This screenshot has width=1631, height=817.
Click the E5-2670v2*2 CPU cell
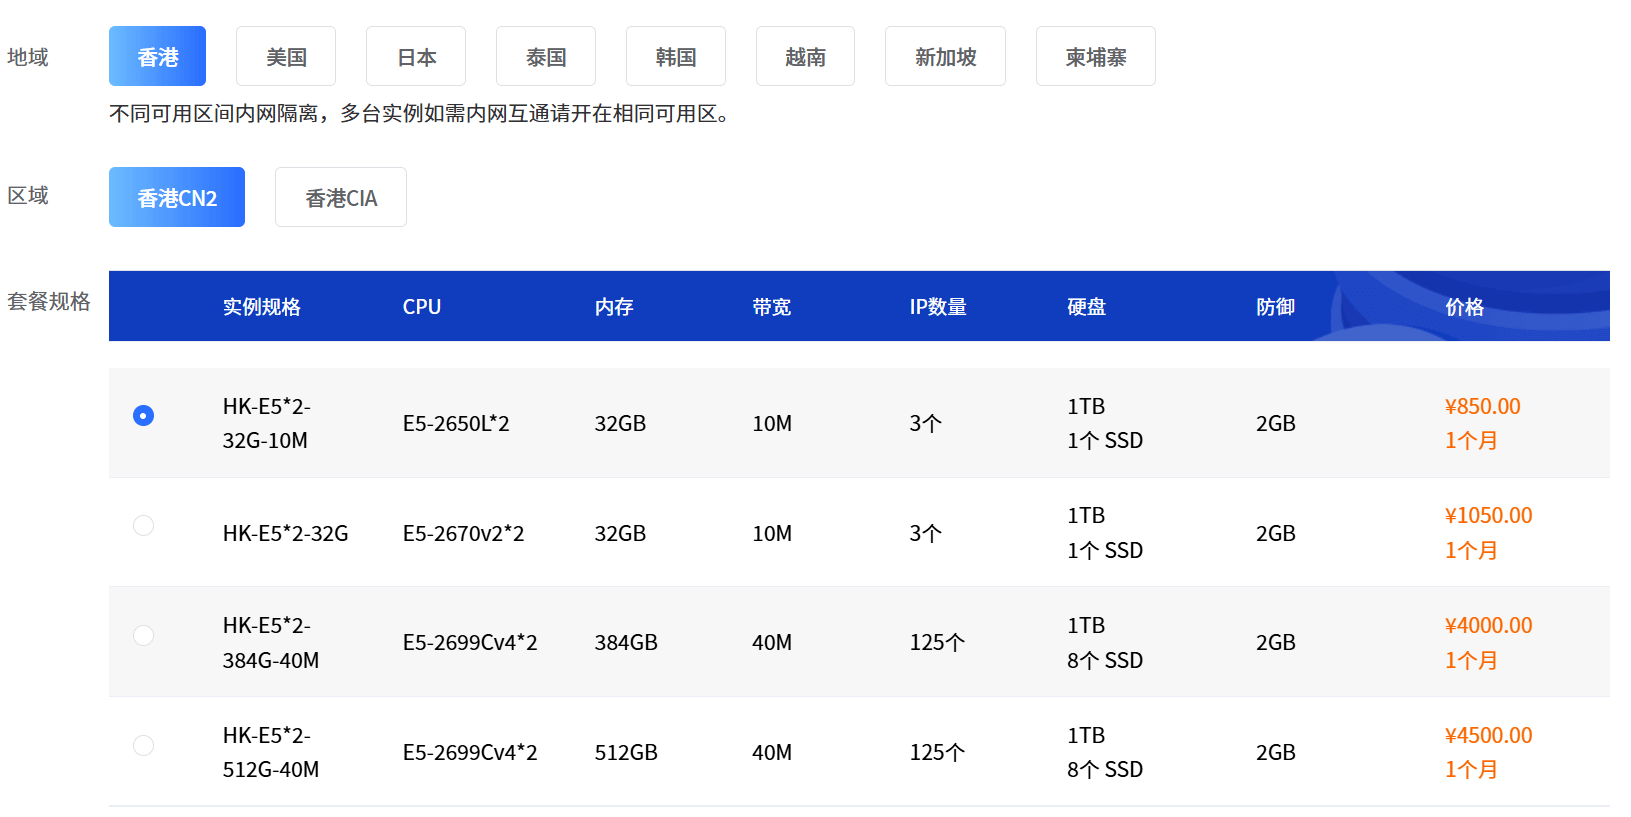point(463,534)
